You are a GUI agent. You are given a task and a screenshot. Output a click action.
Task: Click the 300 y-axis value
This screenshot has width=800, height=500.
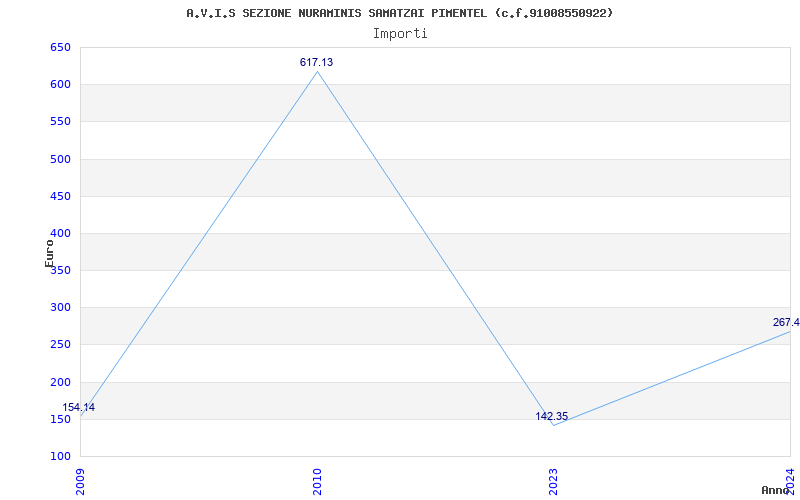[x=60, y=308]
